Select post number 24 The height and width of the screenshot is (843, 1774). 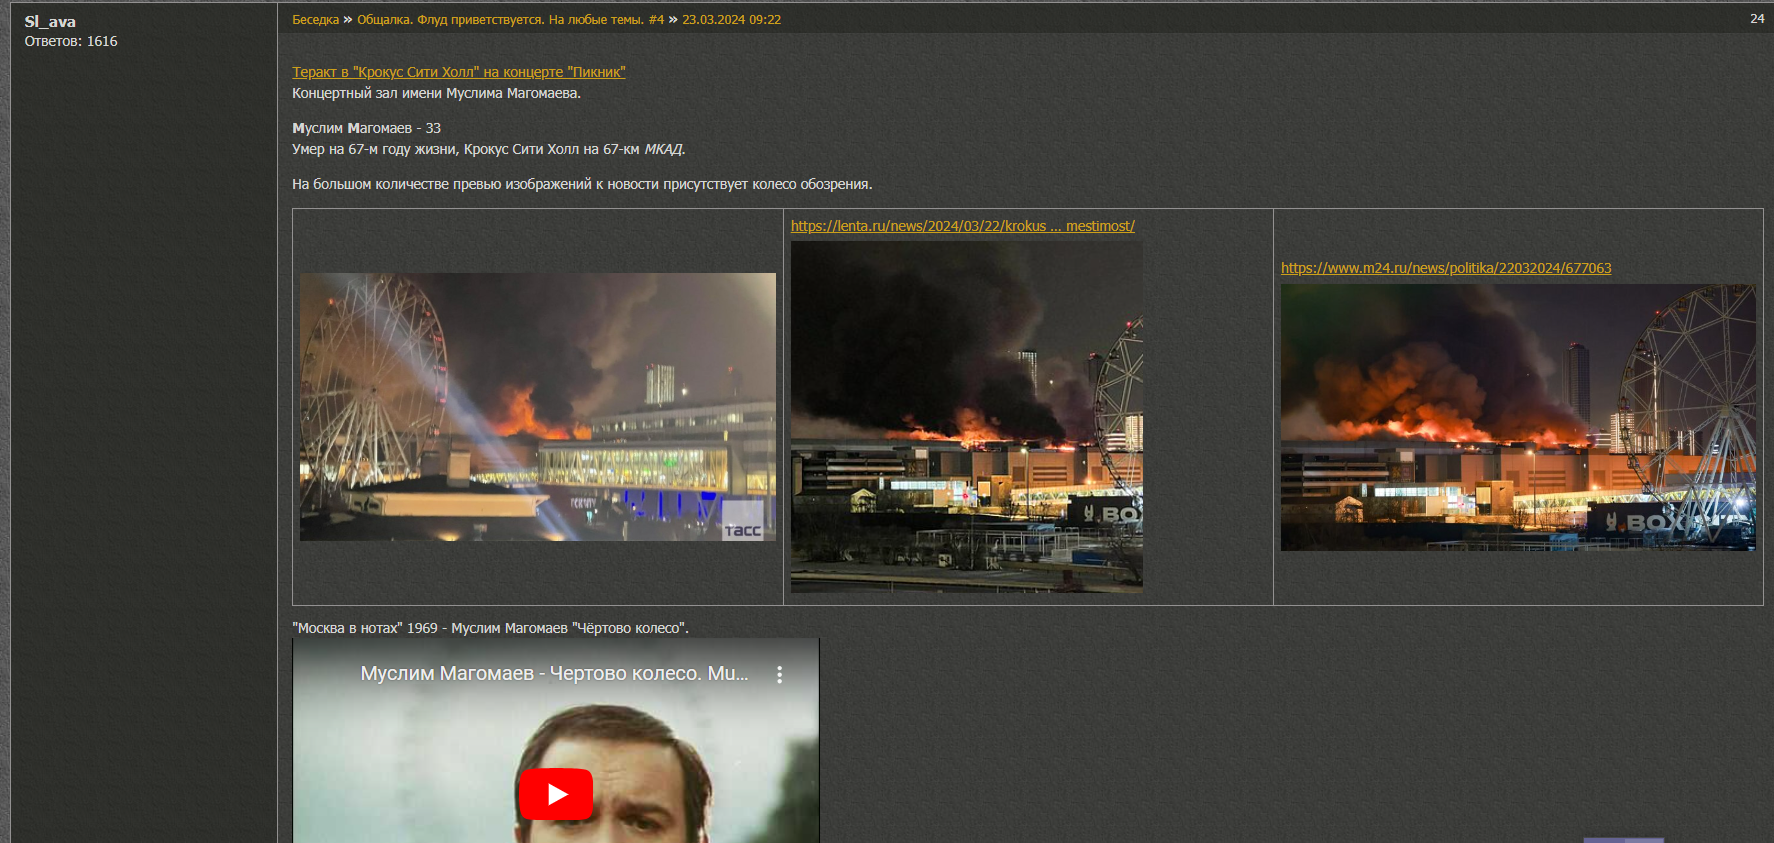coord(1757,19)
